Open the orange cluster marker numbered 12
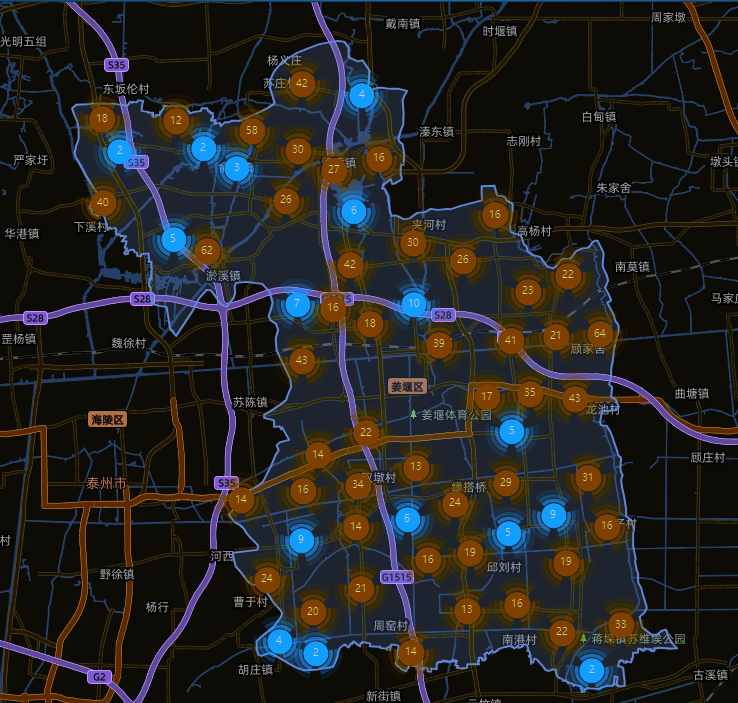This screenshot has width=738, height=703. pyautogui.click(x=176, y=122)
